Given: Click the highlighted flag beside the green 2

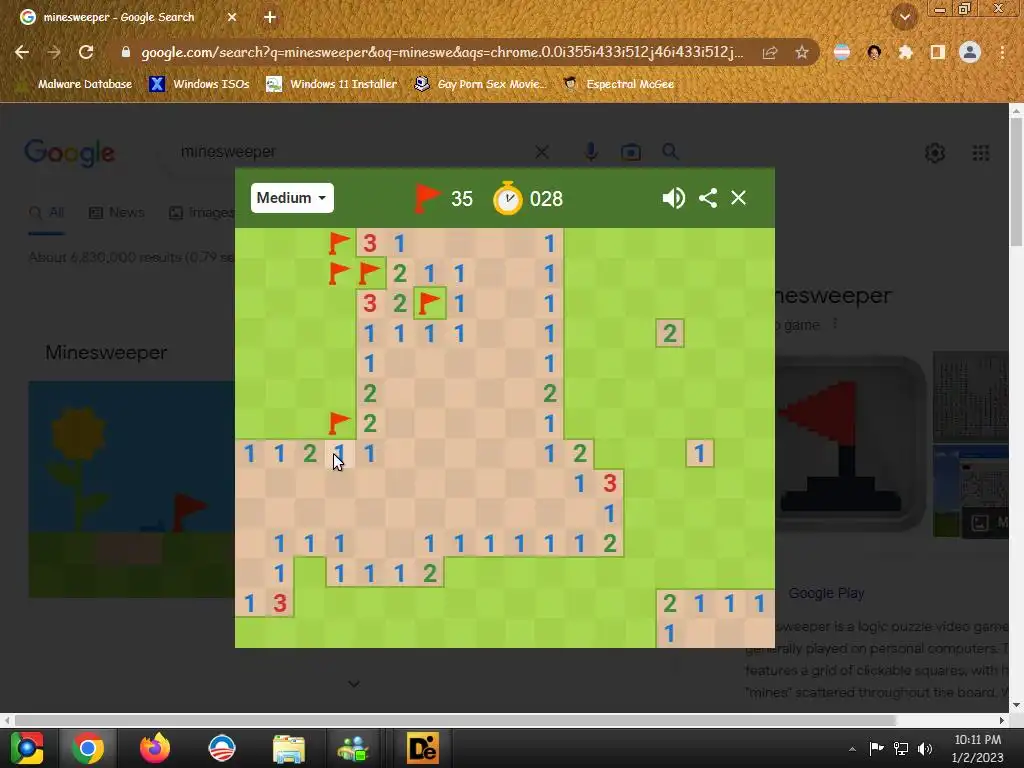Looking at the screenshot, I should click(x=430, y=303).
